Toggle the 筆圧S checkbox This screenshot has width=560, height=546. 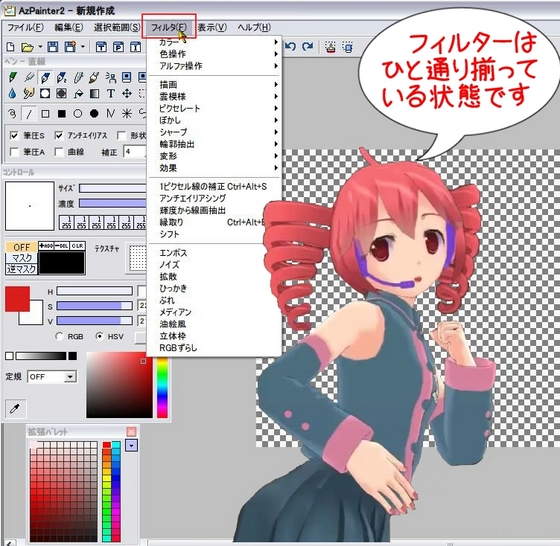pyautogui.click(x=14, y=135)
